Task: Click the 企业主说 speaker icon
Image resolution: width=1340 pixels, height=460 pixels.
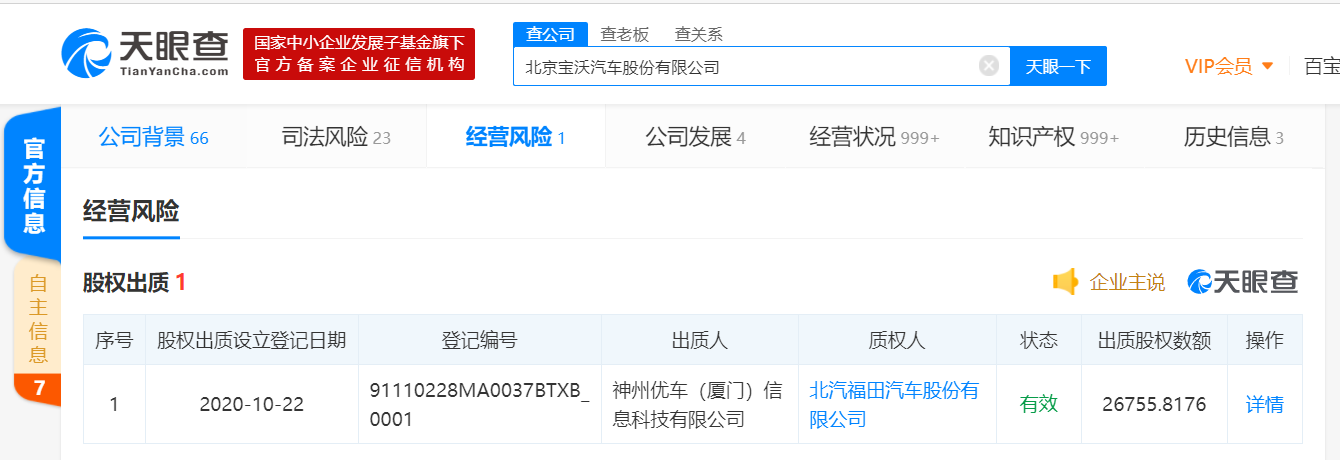Action: click(1066, 282)
